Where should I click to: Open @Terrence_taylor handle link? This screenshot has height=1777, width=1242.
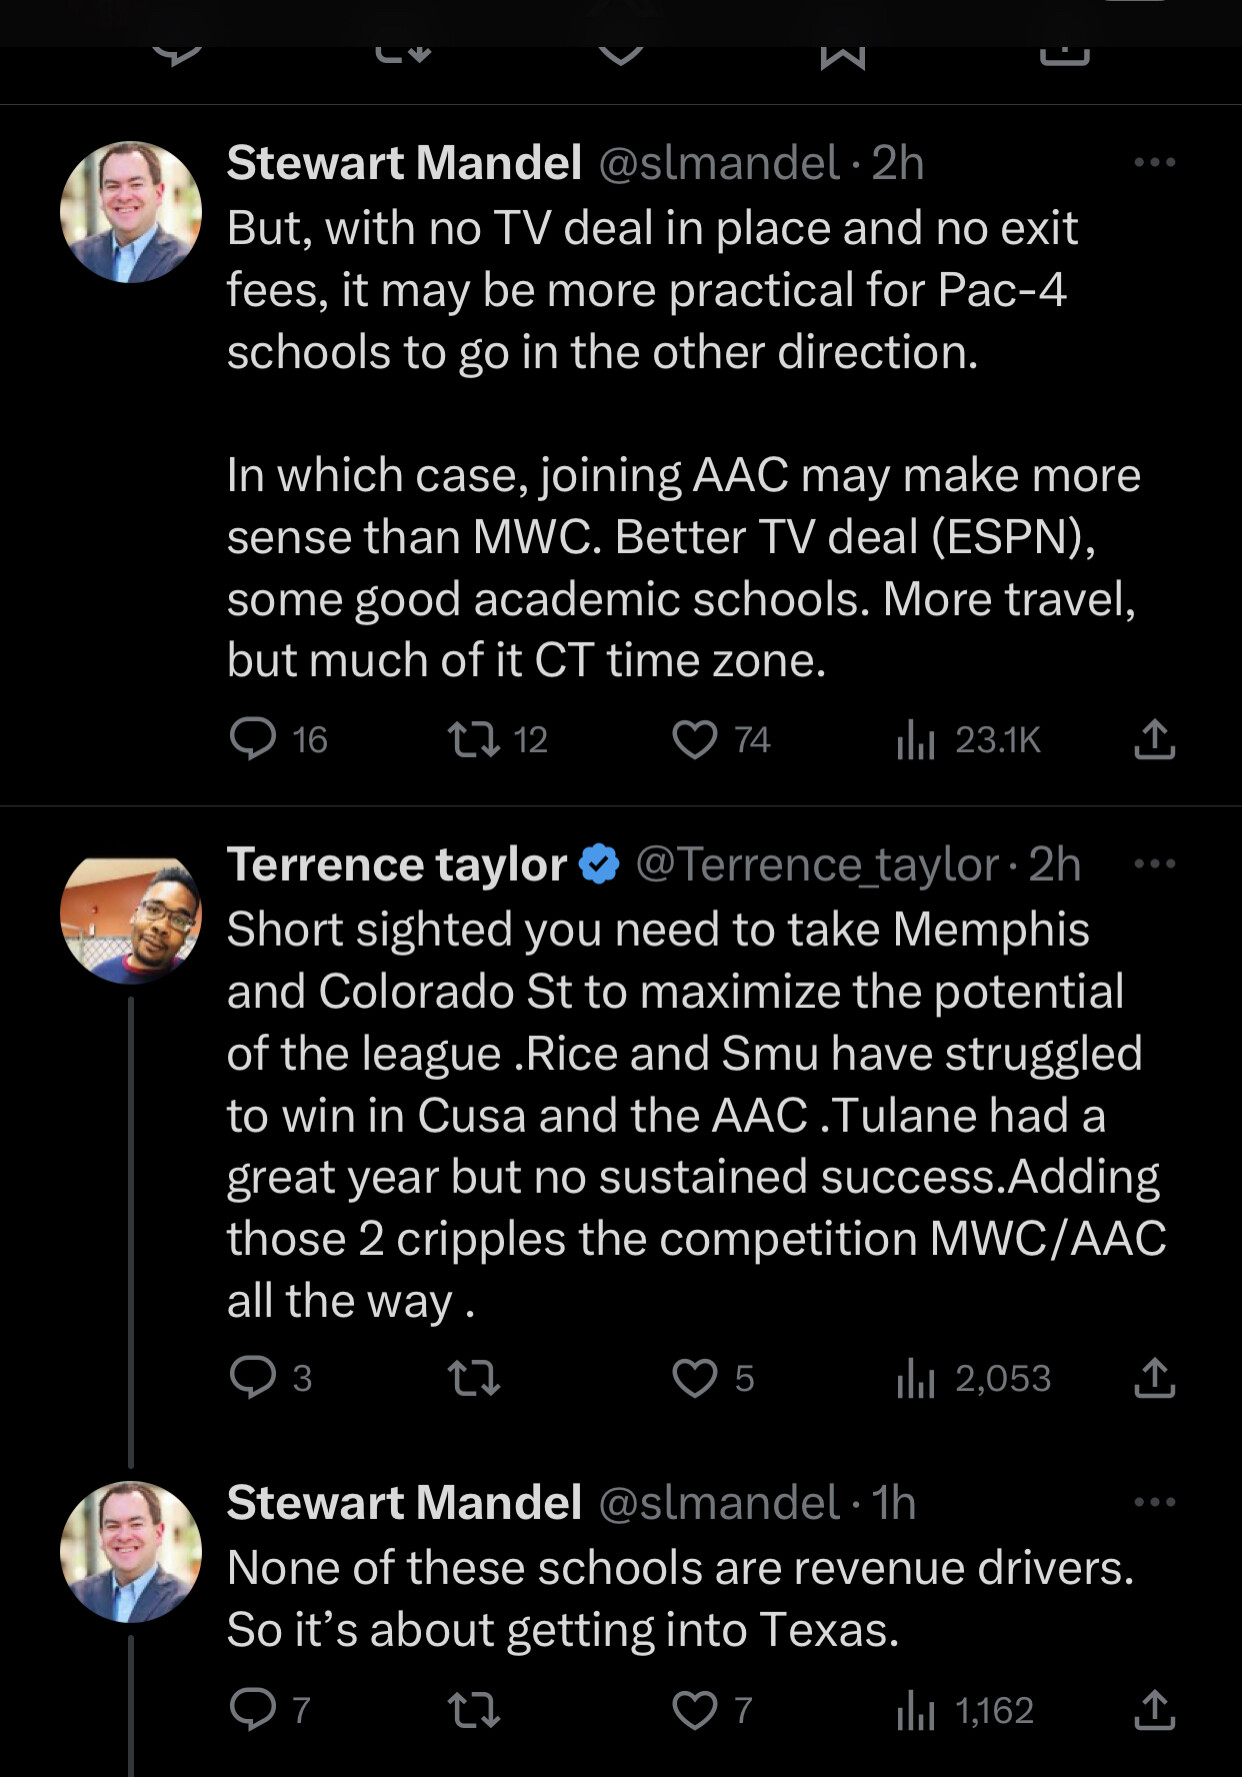(x=816, y=864)
